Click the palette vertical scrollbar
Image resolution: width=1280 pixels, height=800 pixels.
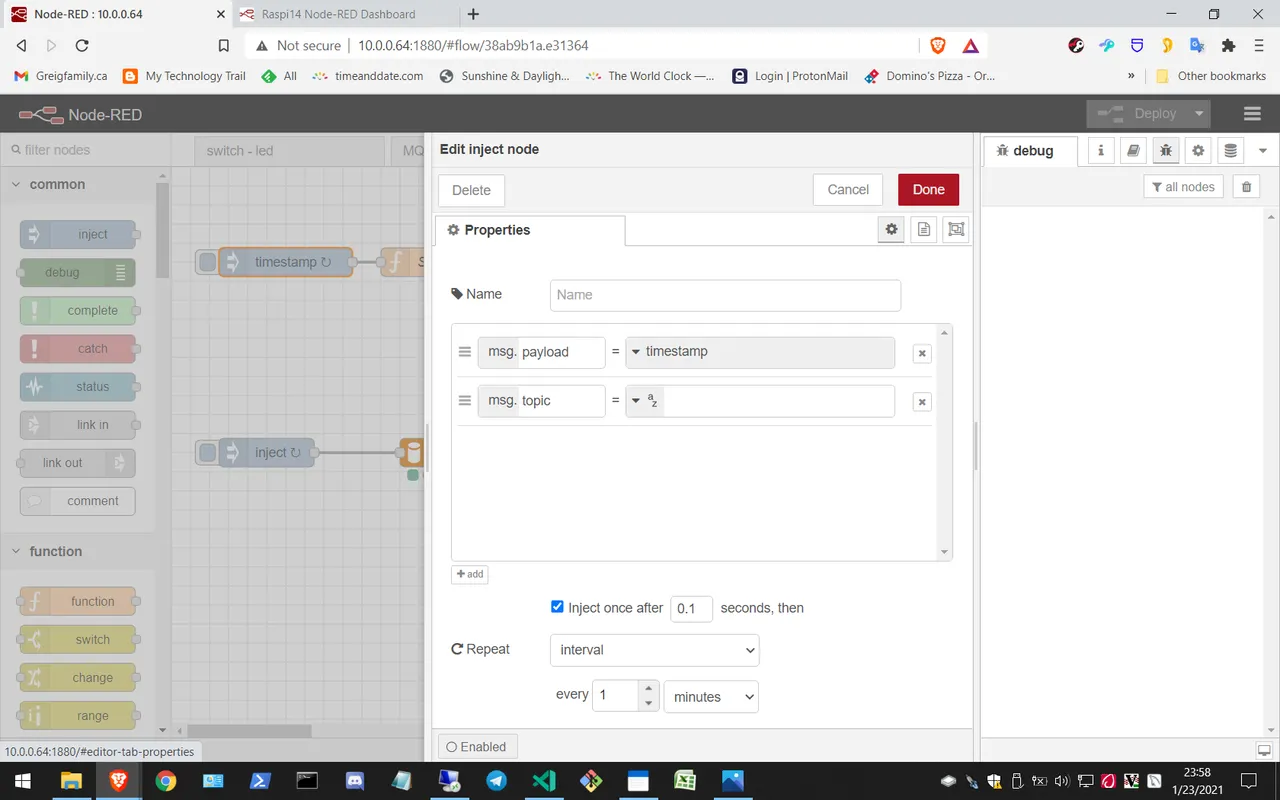coord(162,230)
